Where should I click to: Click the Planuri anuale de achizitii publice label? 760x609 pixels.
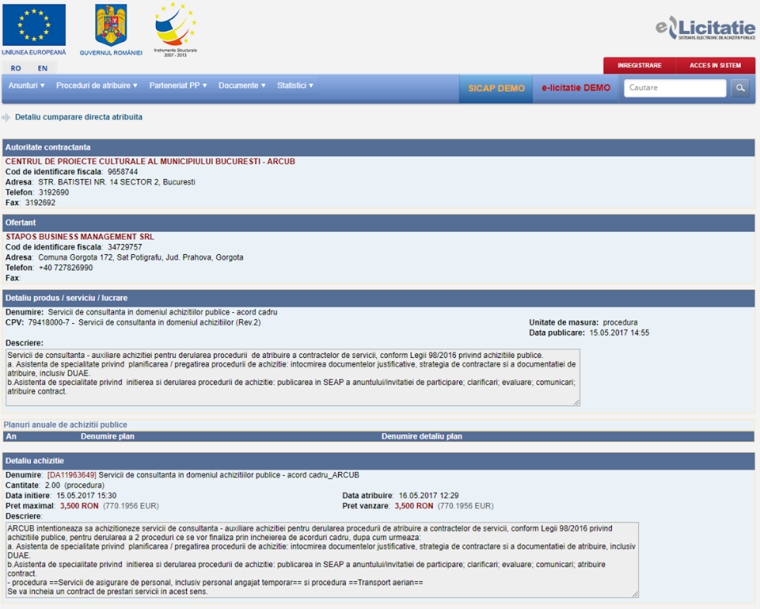65,425
